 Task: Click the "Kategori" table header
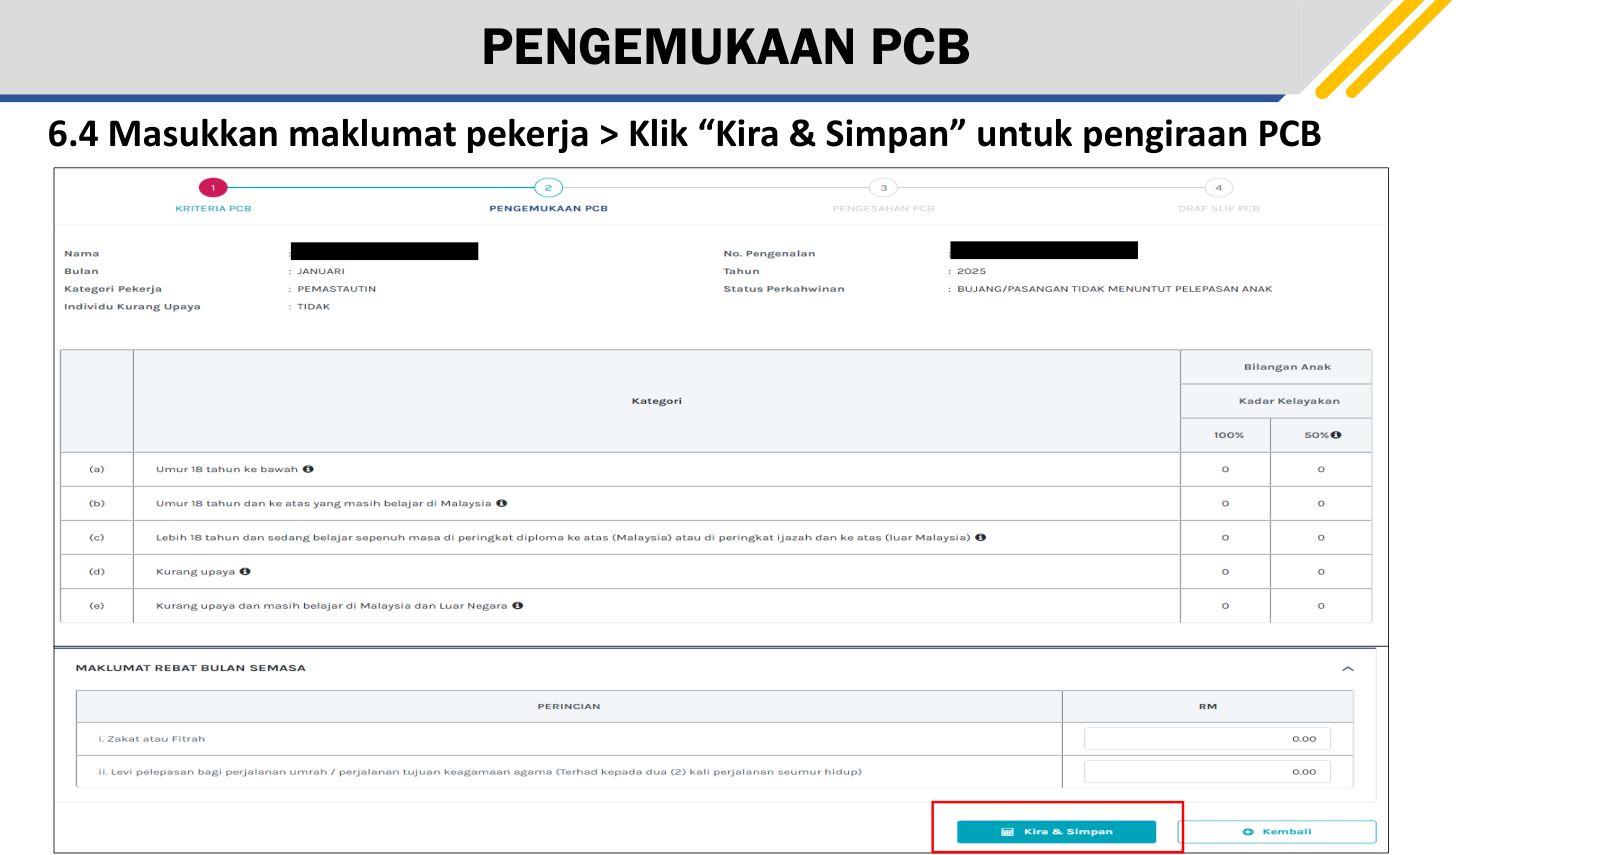click(x=656, y=401)
